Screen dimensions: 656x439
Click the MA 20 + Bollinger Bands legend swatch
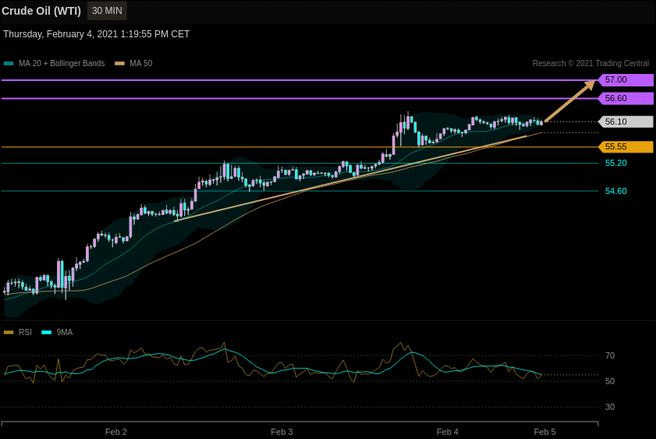coord(8,64)
